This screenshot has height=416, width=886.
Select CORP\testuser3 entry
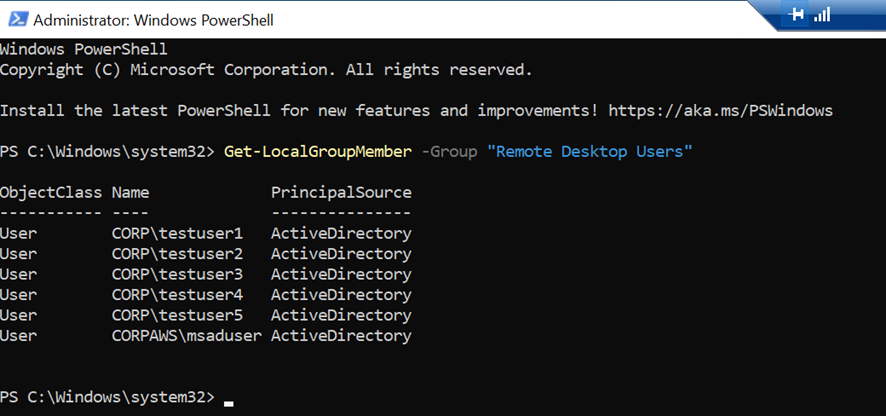pyautogui.click(x=177, y=274)
